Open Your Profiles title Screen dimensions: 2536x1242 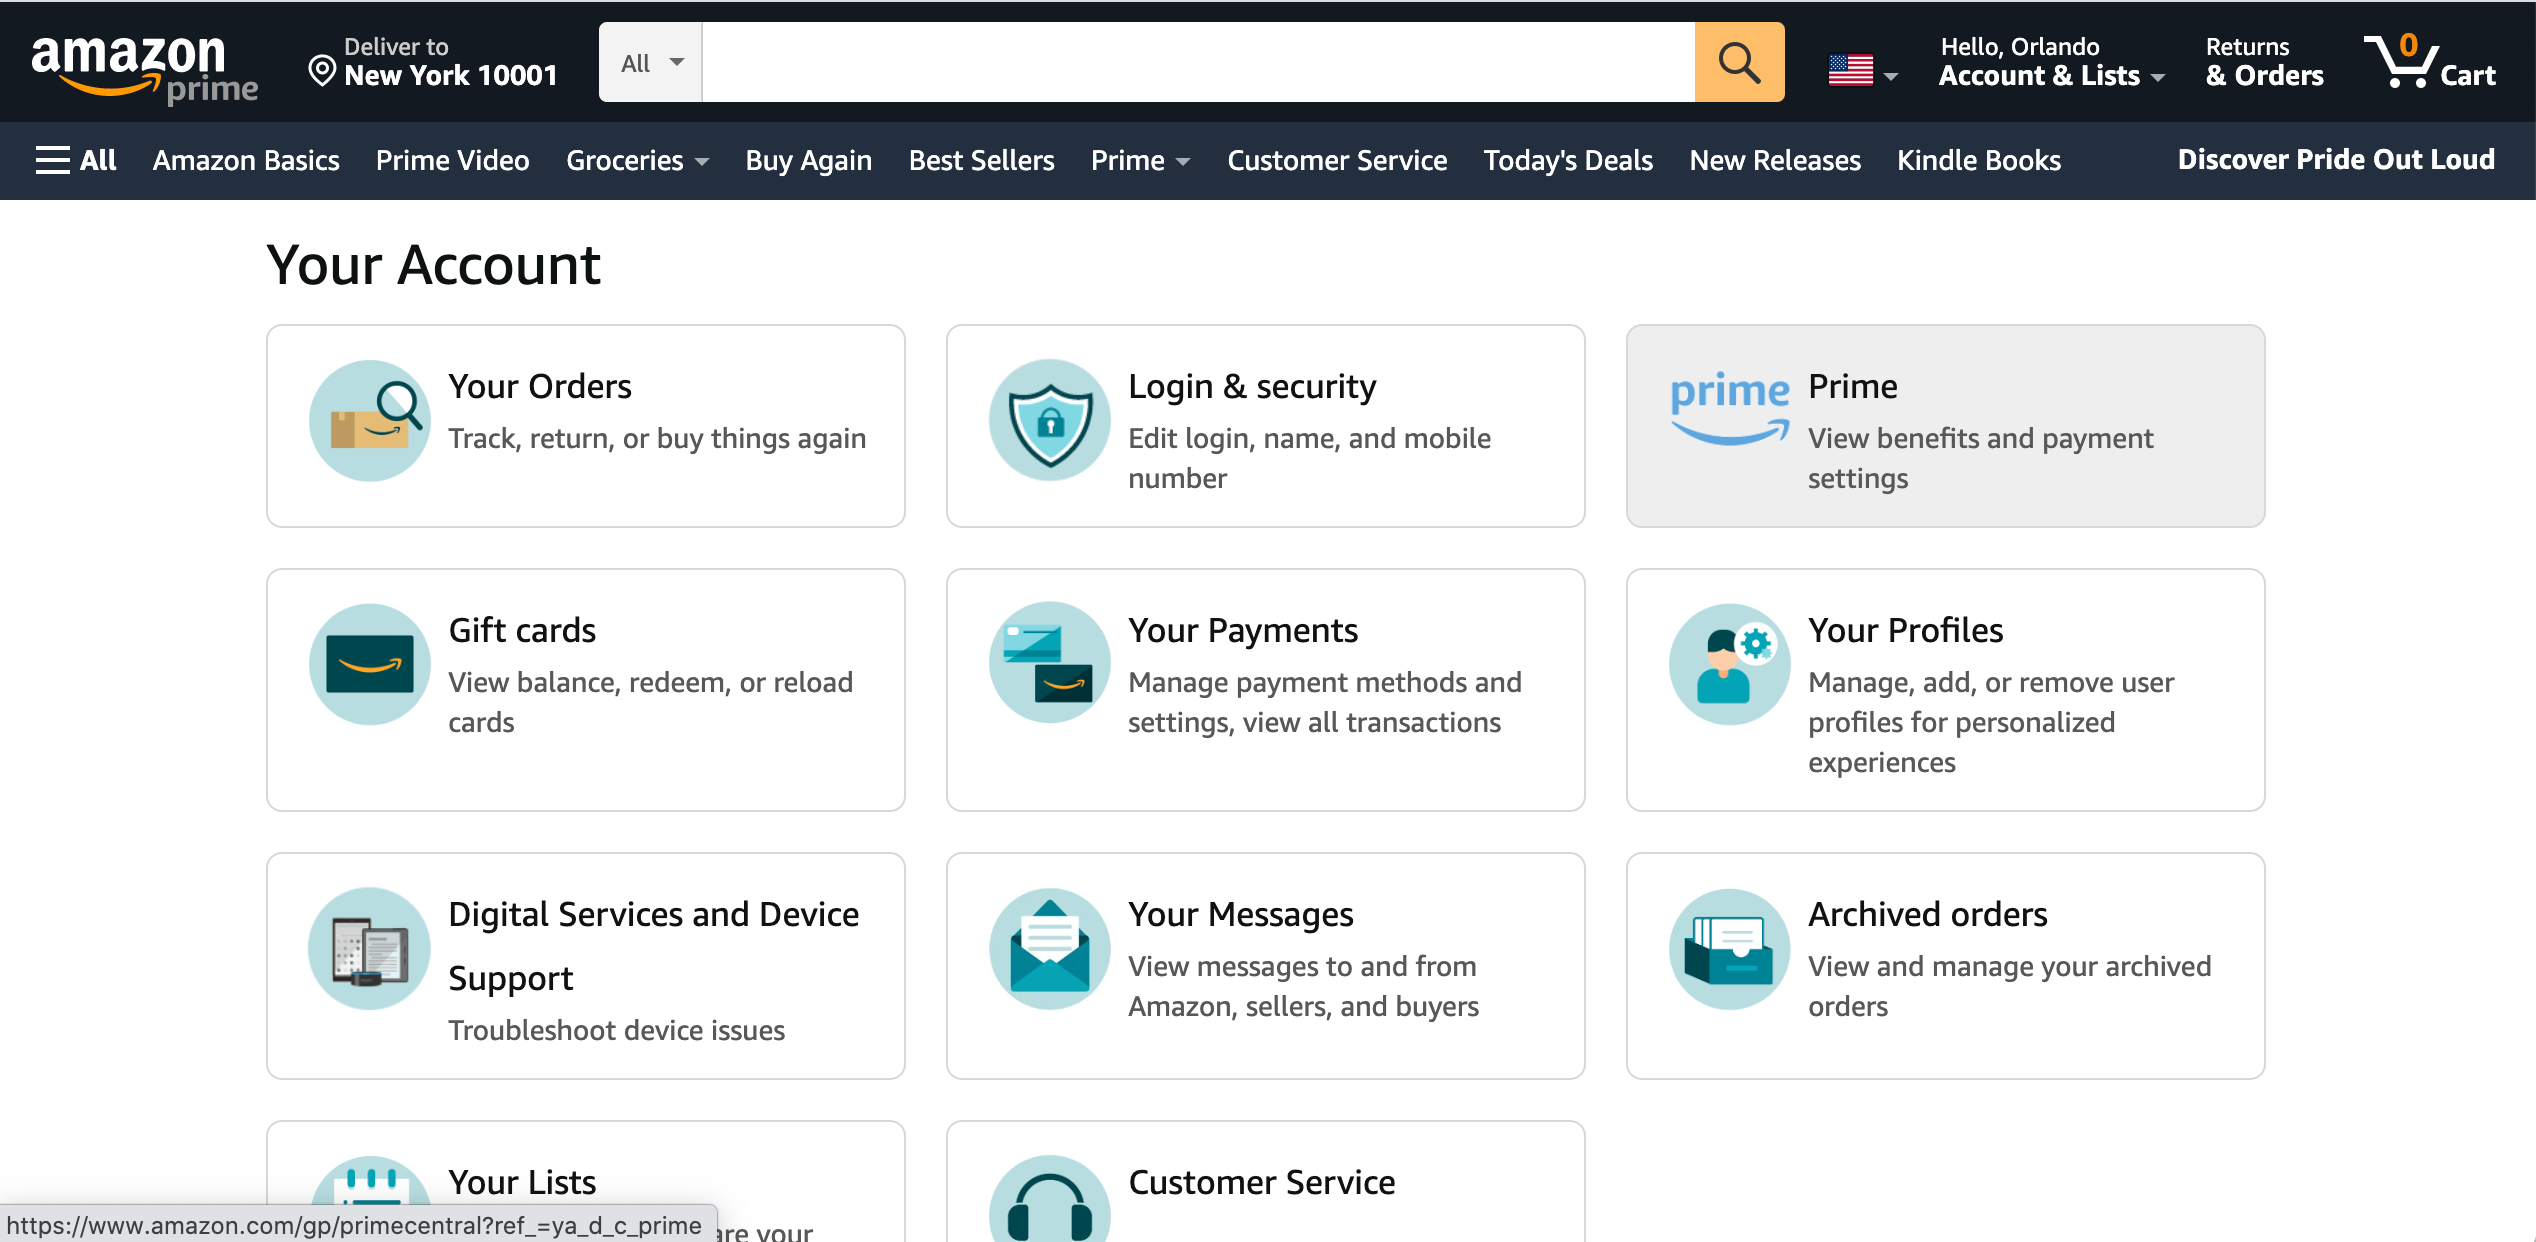click(x=1906, y=630)
